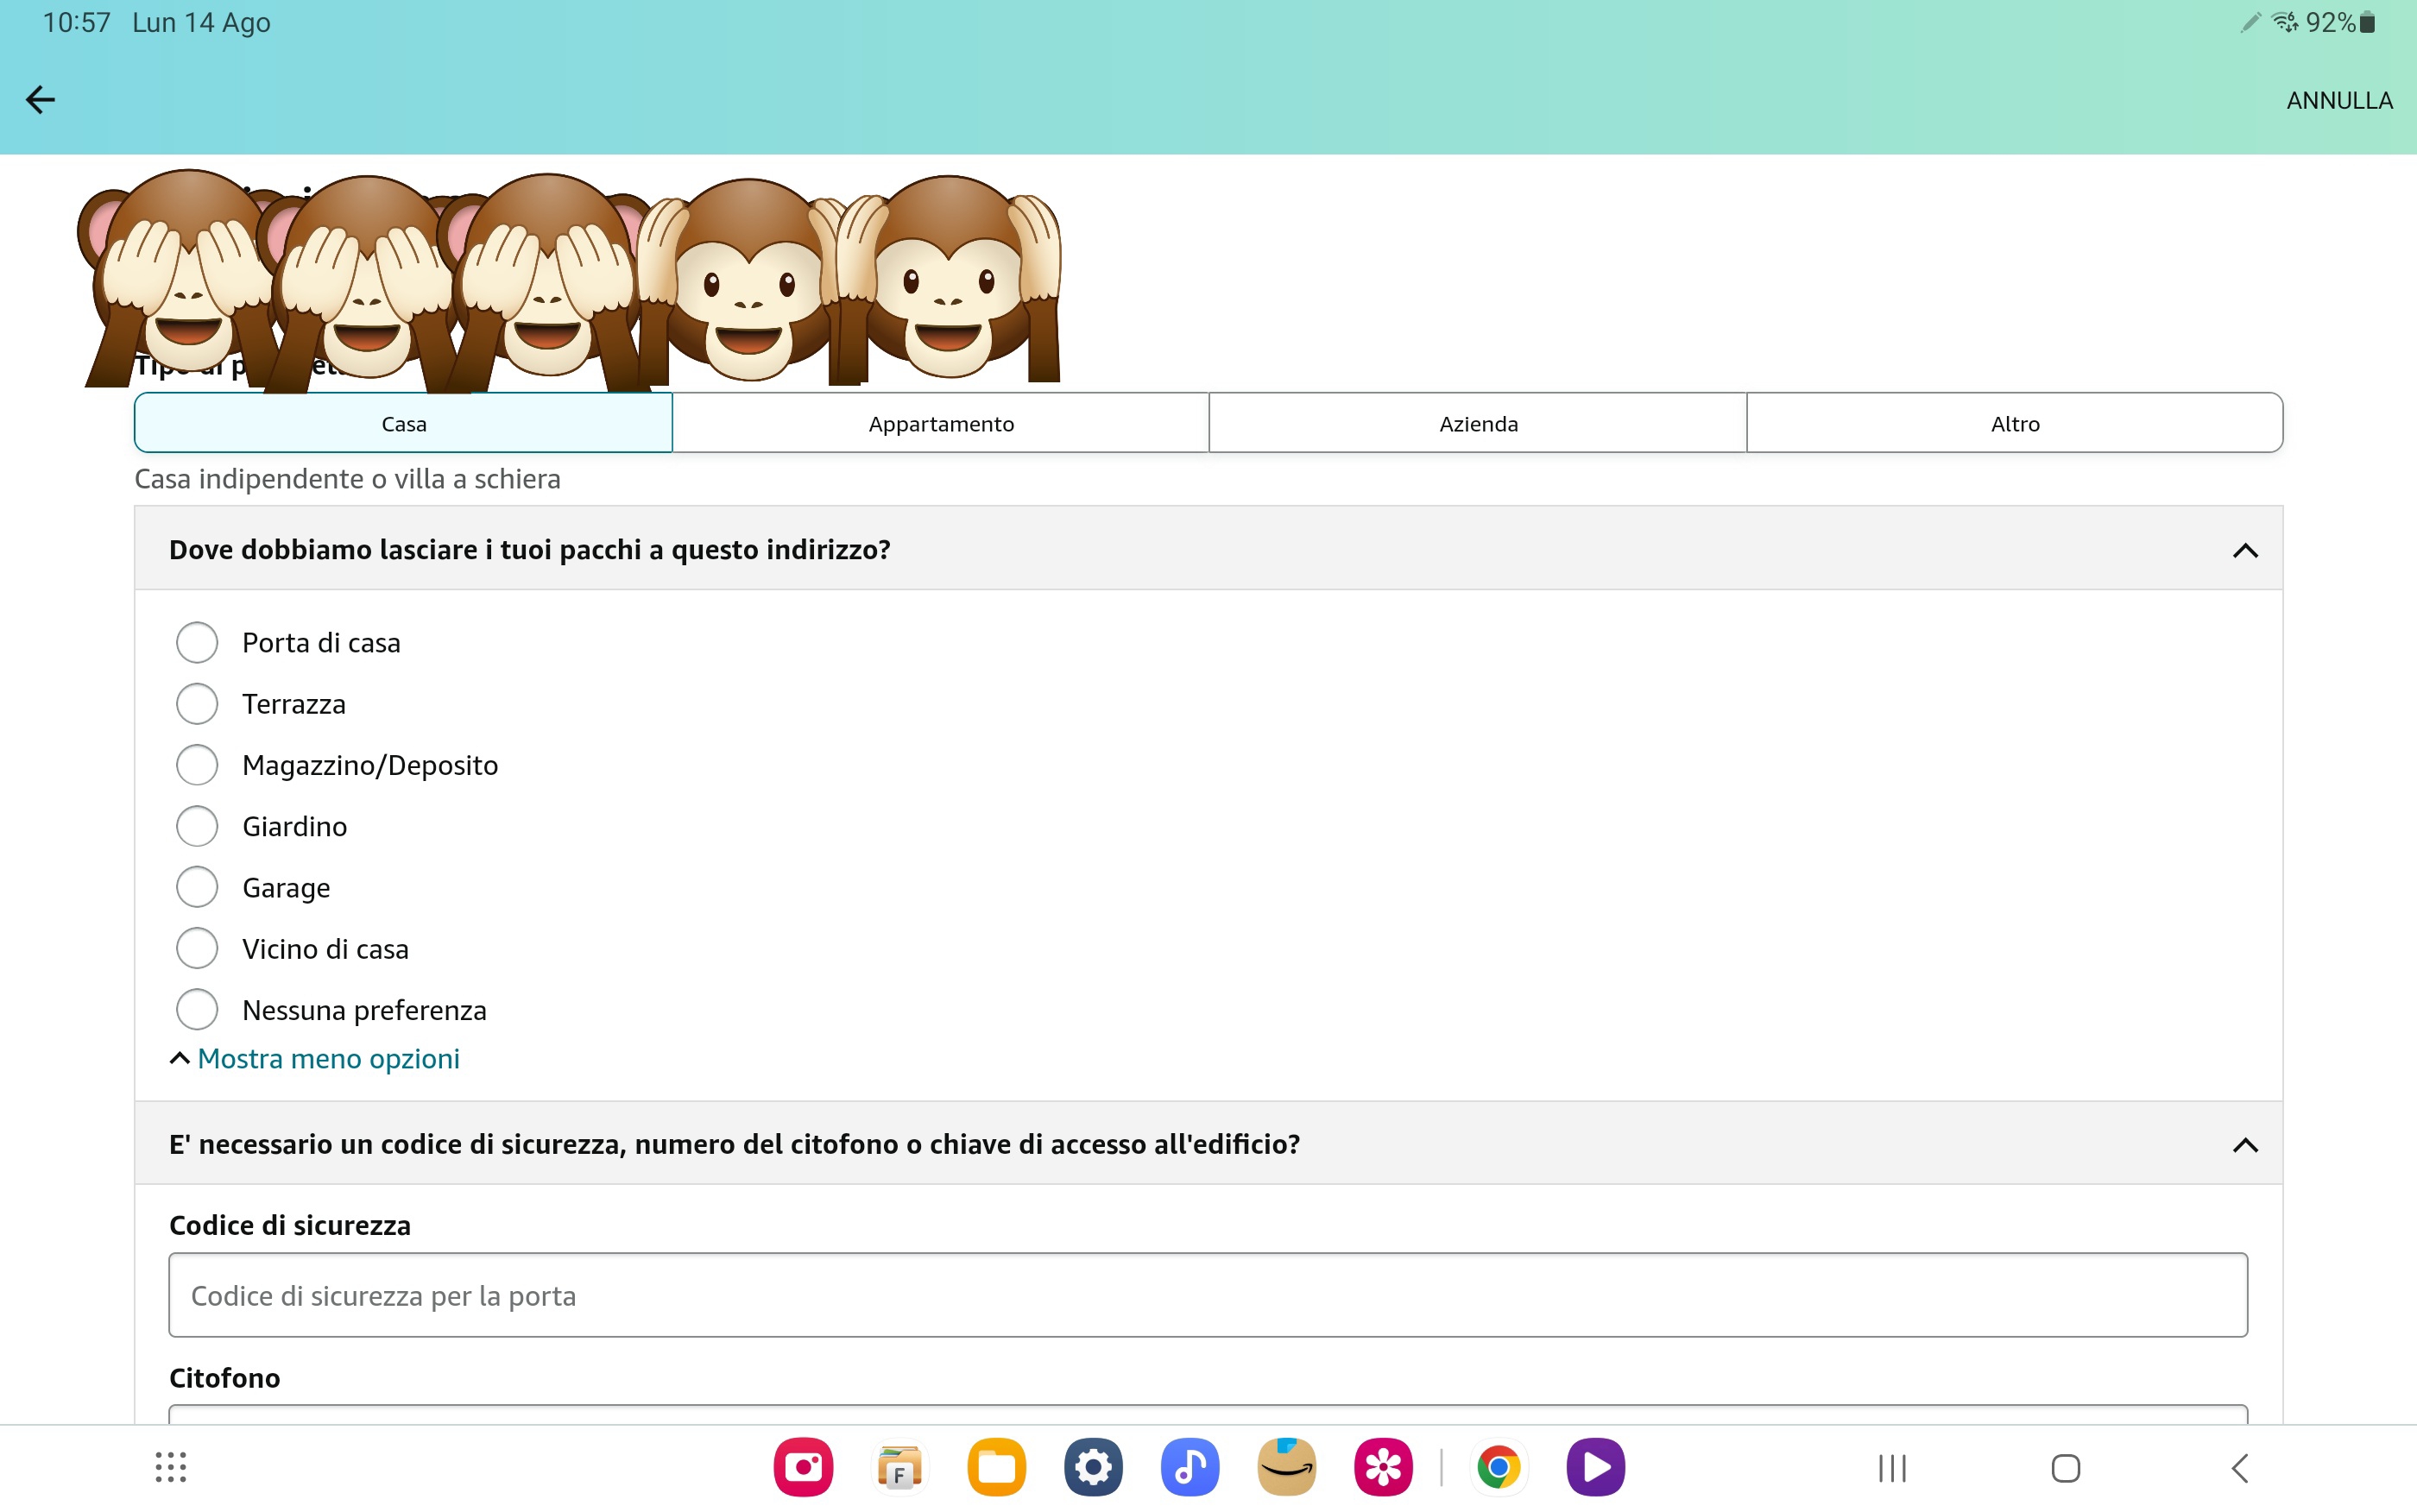Screen dimensions: 2417x1512
Task: Tap the back arrow in the header
Action: 40,100
